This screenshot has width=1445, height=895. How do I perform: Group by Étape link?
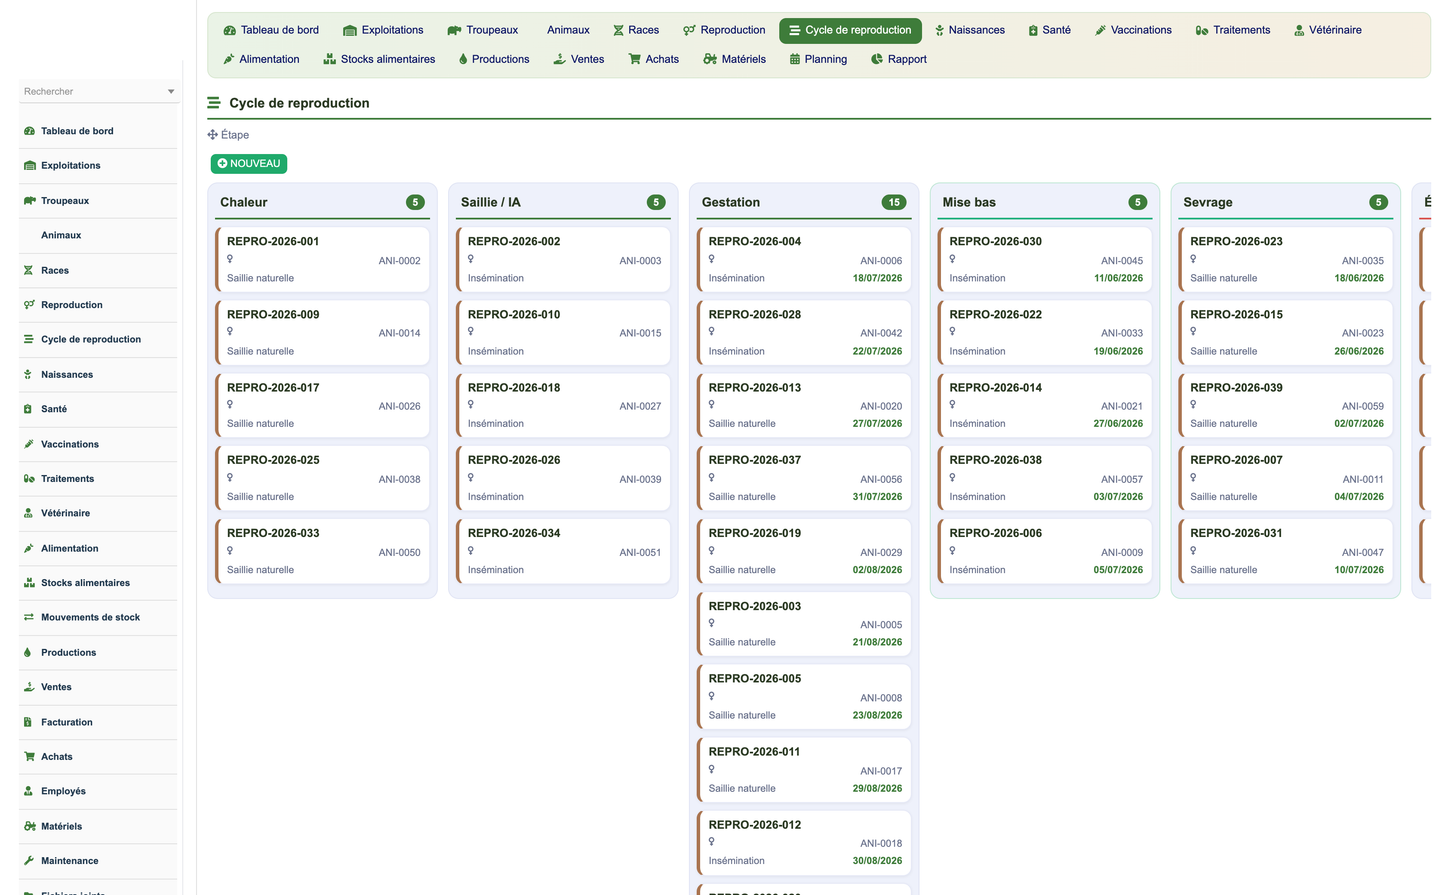(235, 135)
